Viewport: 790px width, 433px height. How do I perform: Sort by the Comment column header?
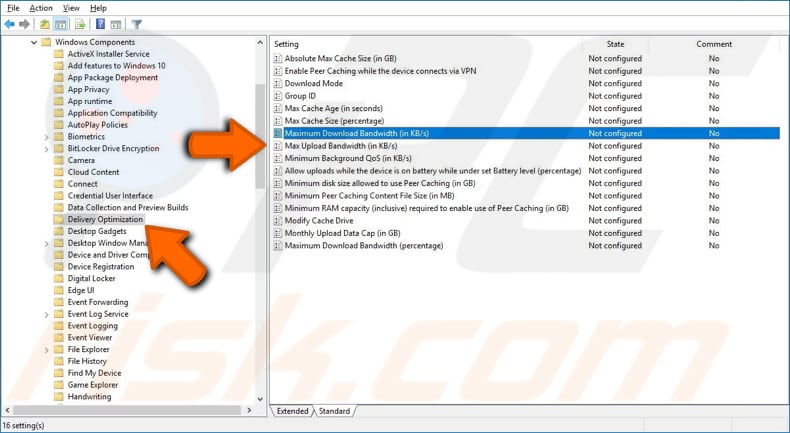click(714, 44)
